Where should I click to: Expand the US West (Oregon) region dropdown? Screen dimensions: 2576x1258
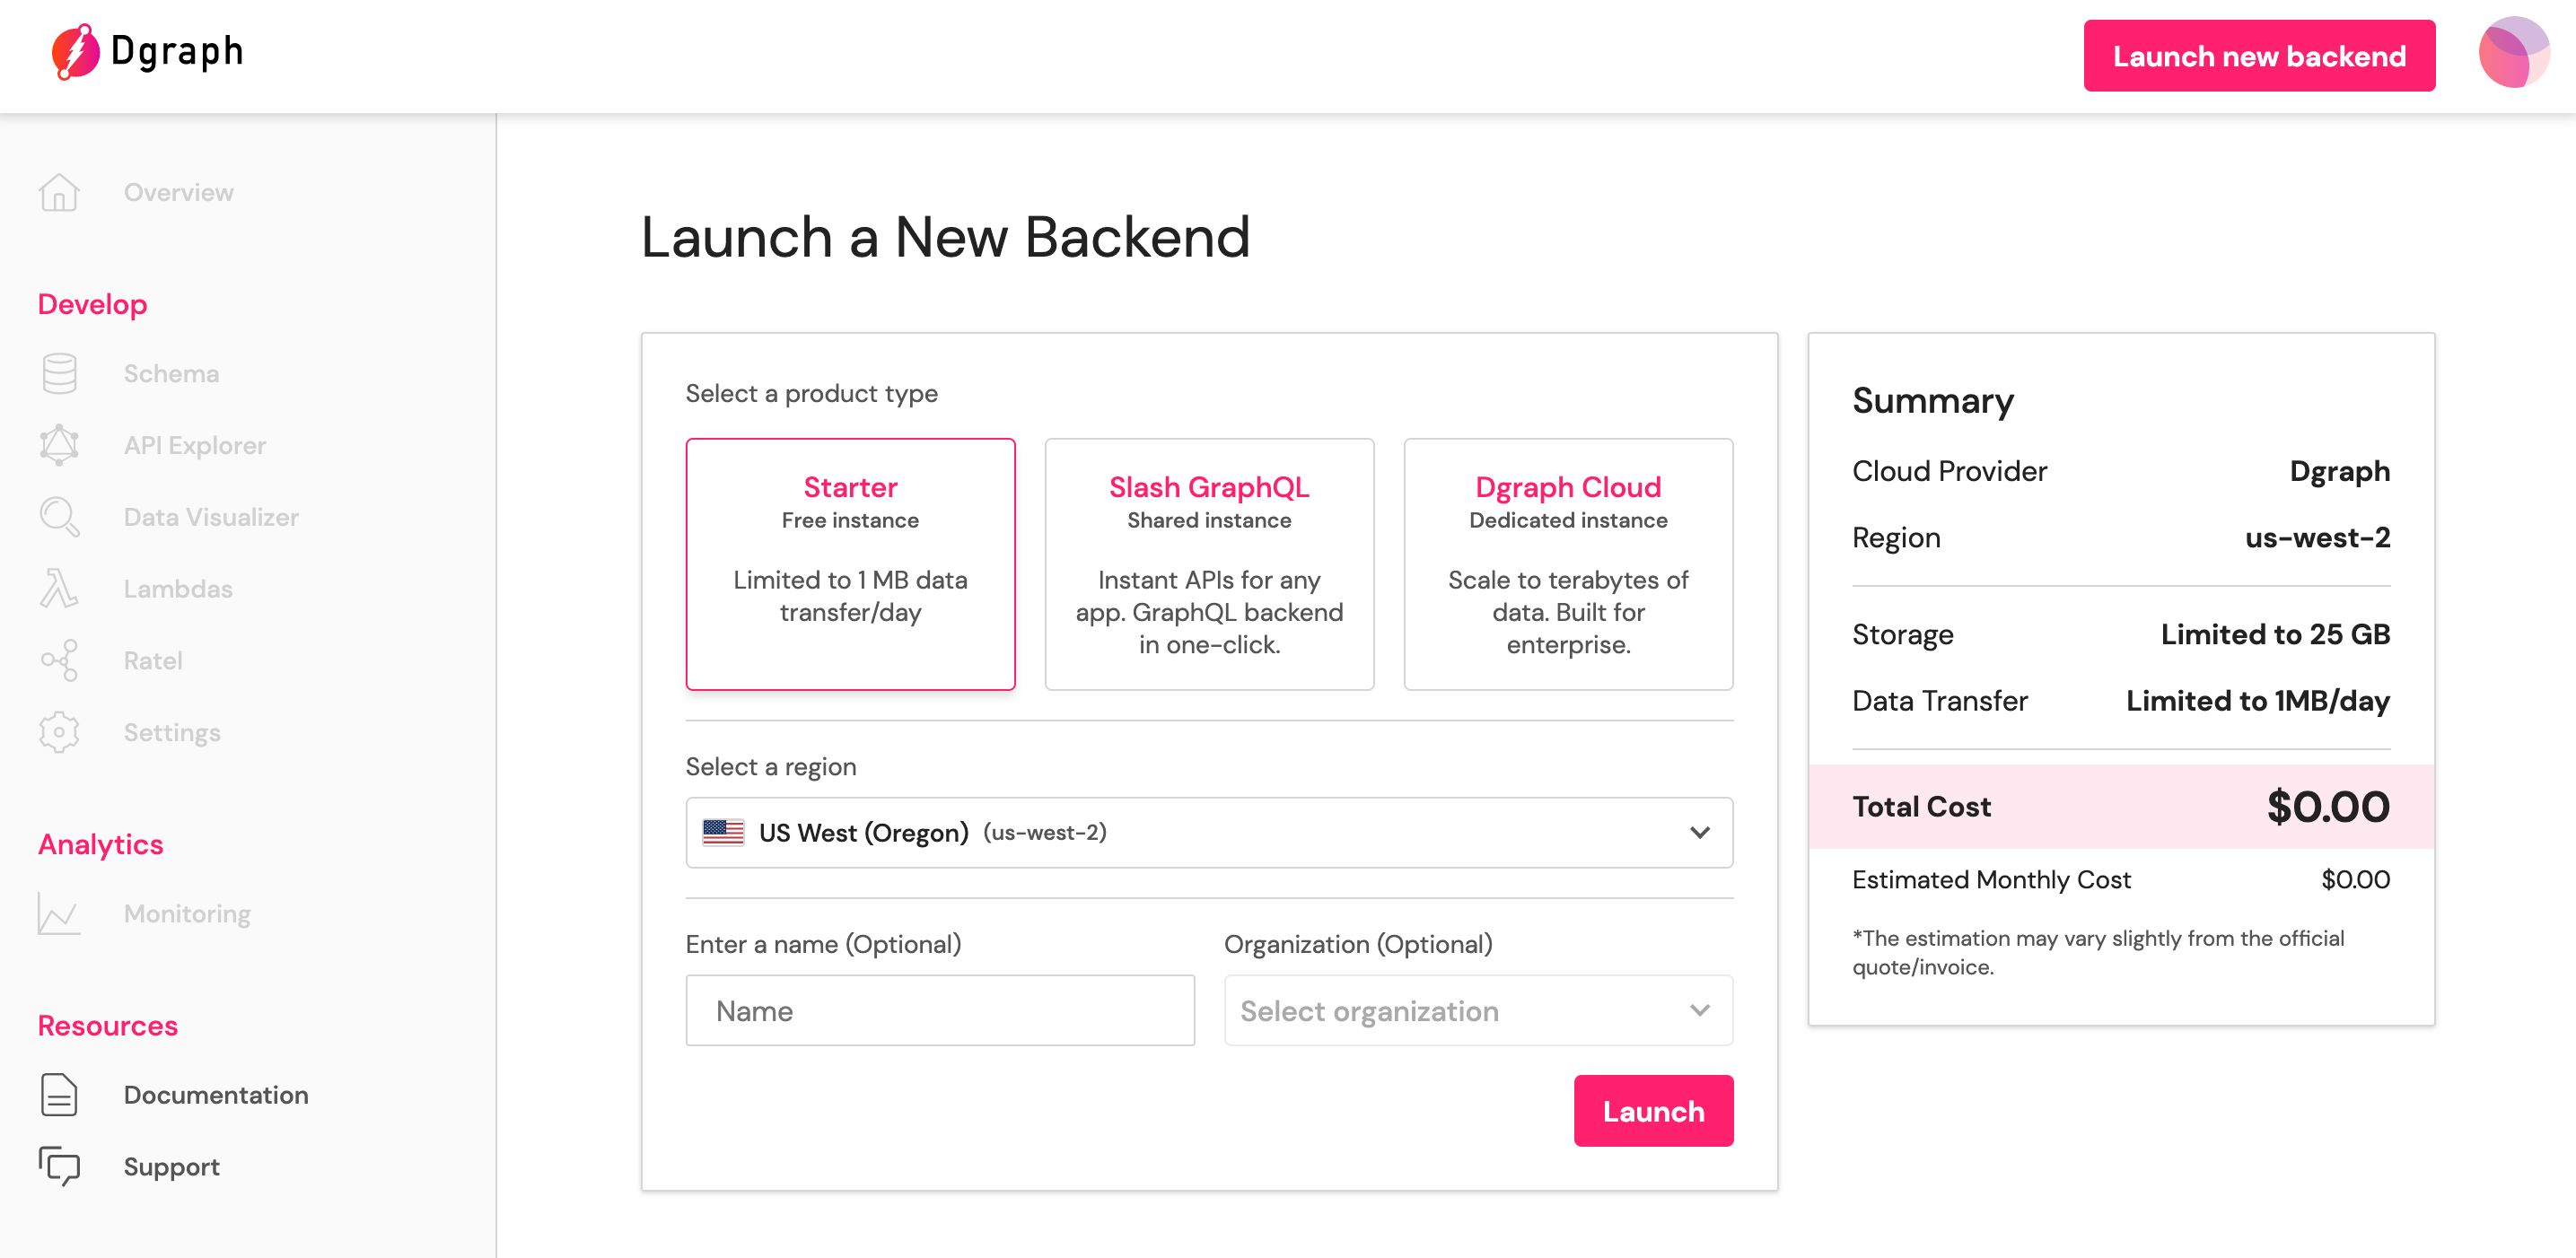coord(1209,832)
